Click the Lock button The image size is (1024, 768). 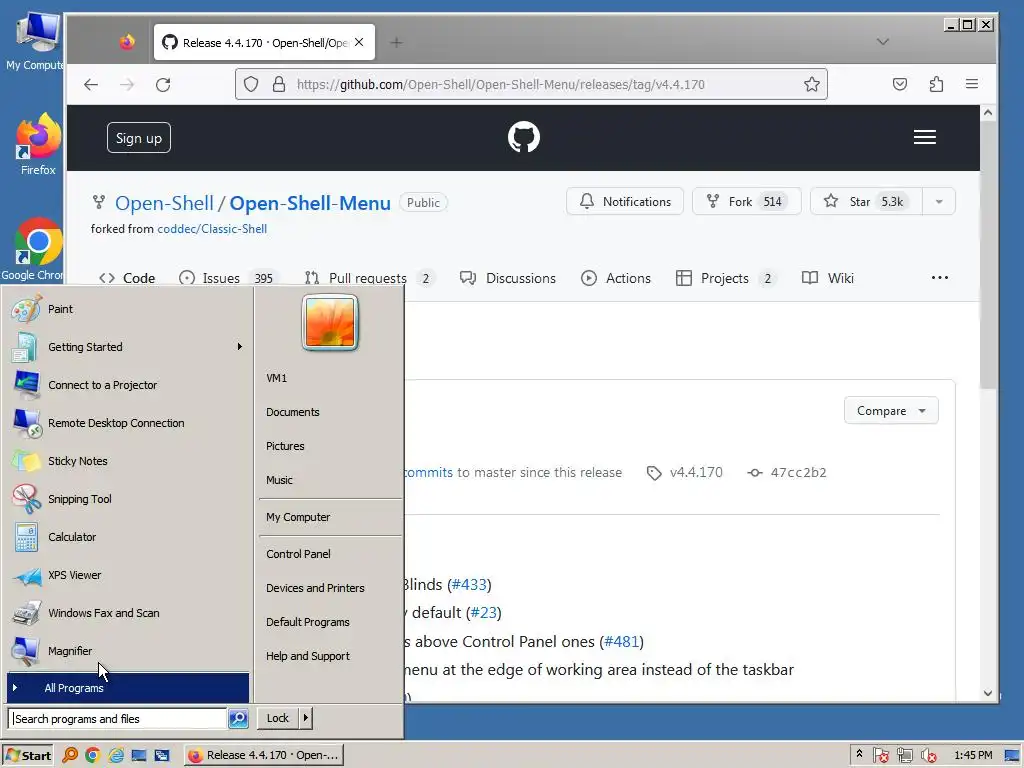point(278,718)
